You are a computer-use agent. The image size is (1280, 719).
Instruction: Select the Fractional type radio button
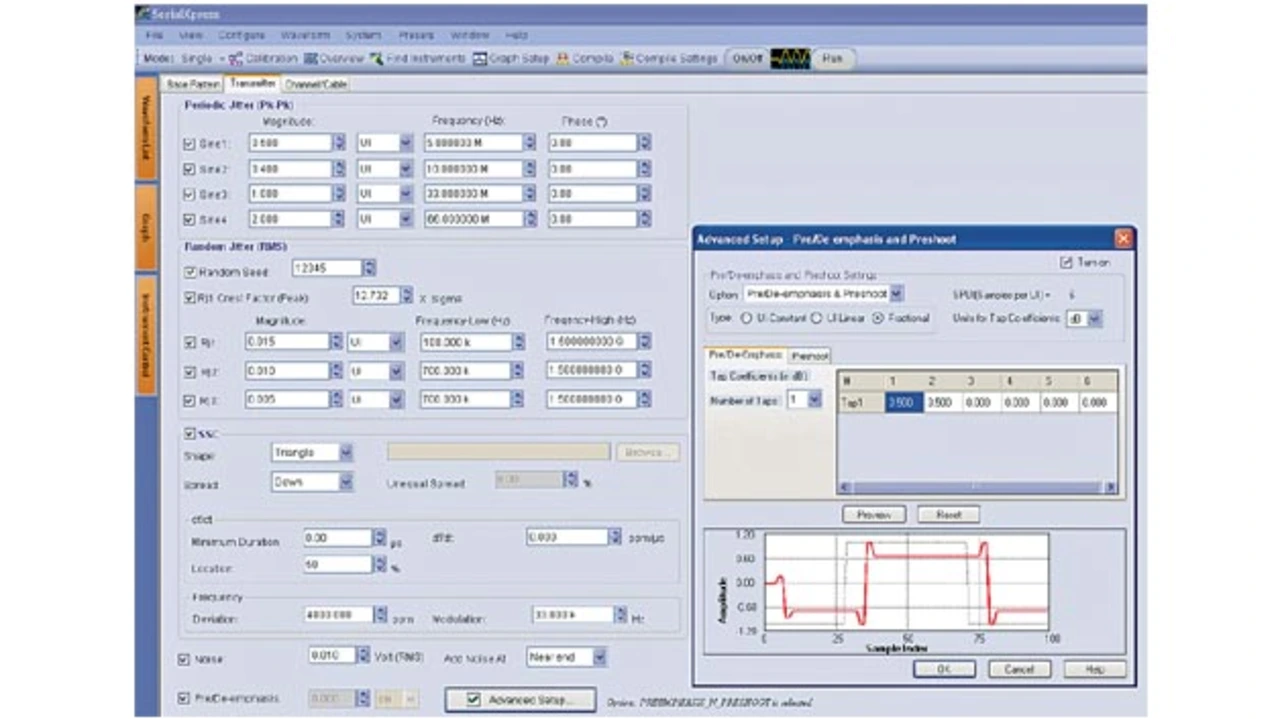point(878,319)
